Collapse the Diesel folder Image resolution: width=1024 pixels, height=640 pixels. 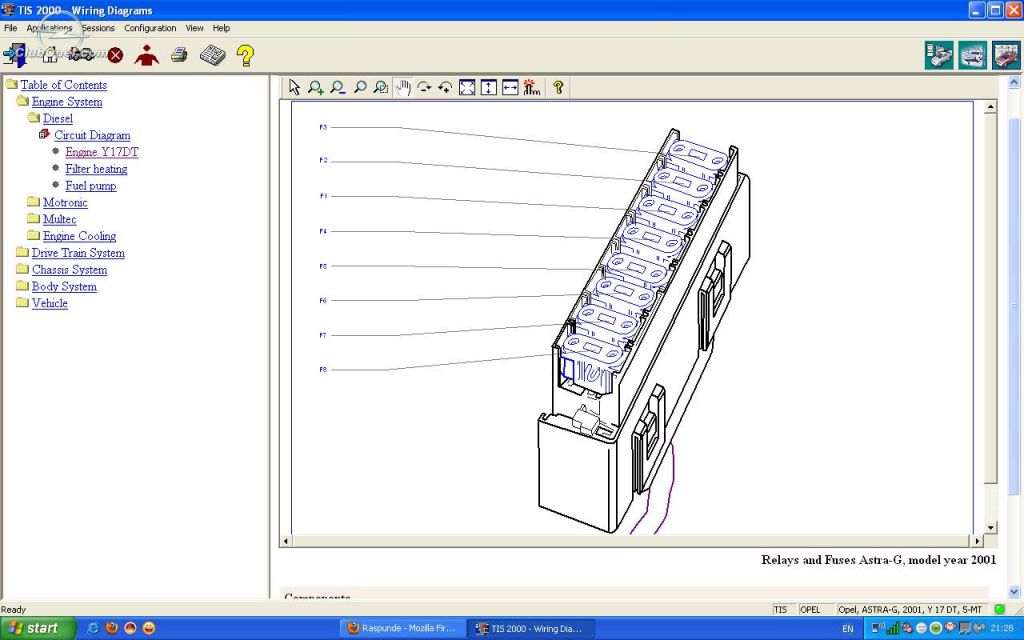pos(34,118)
